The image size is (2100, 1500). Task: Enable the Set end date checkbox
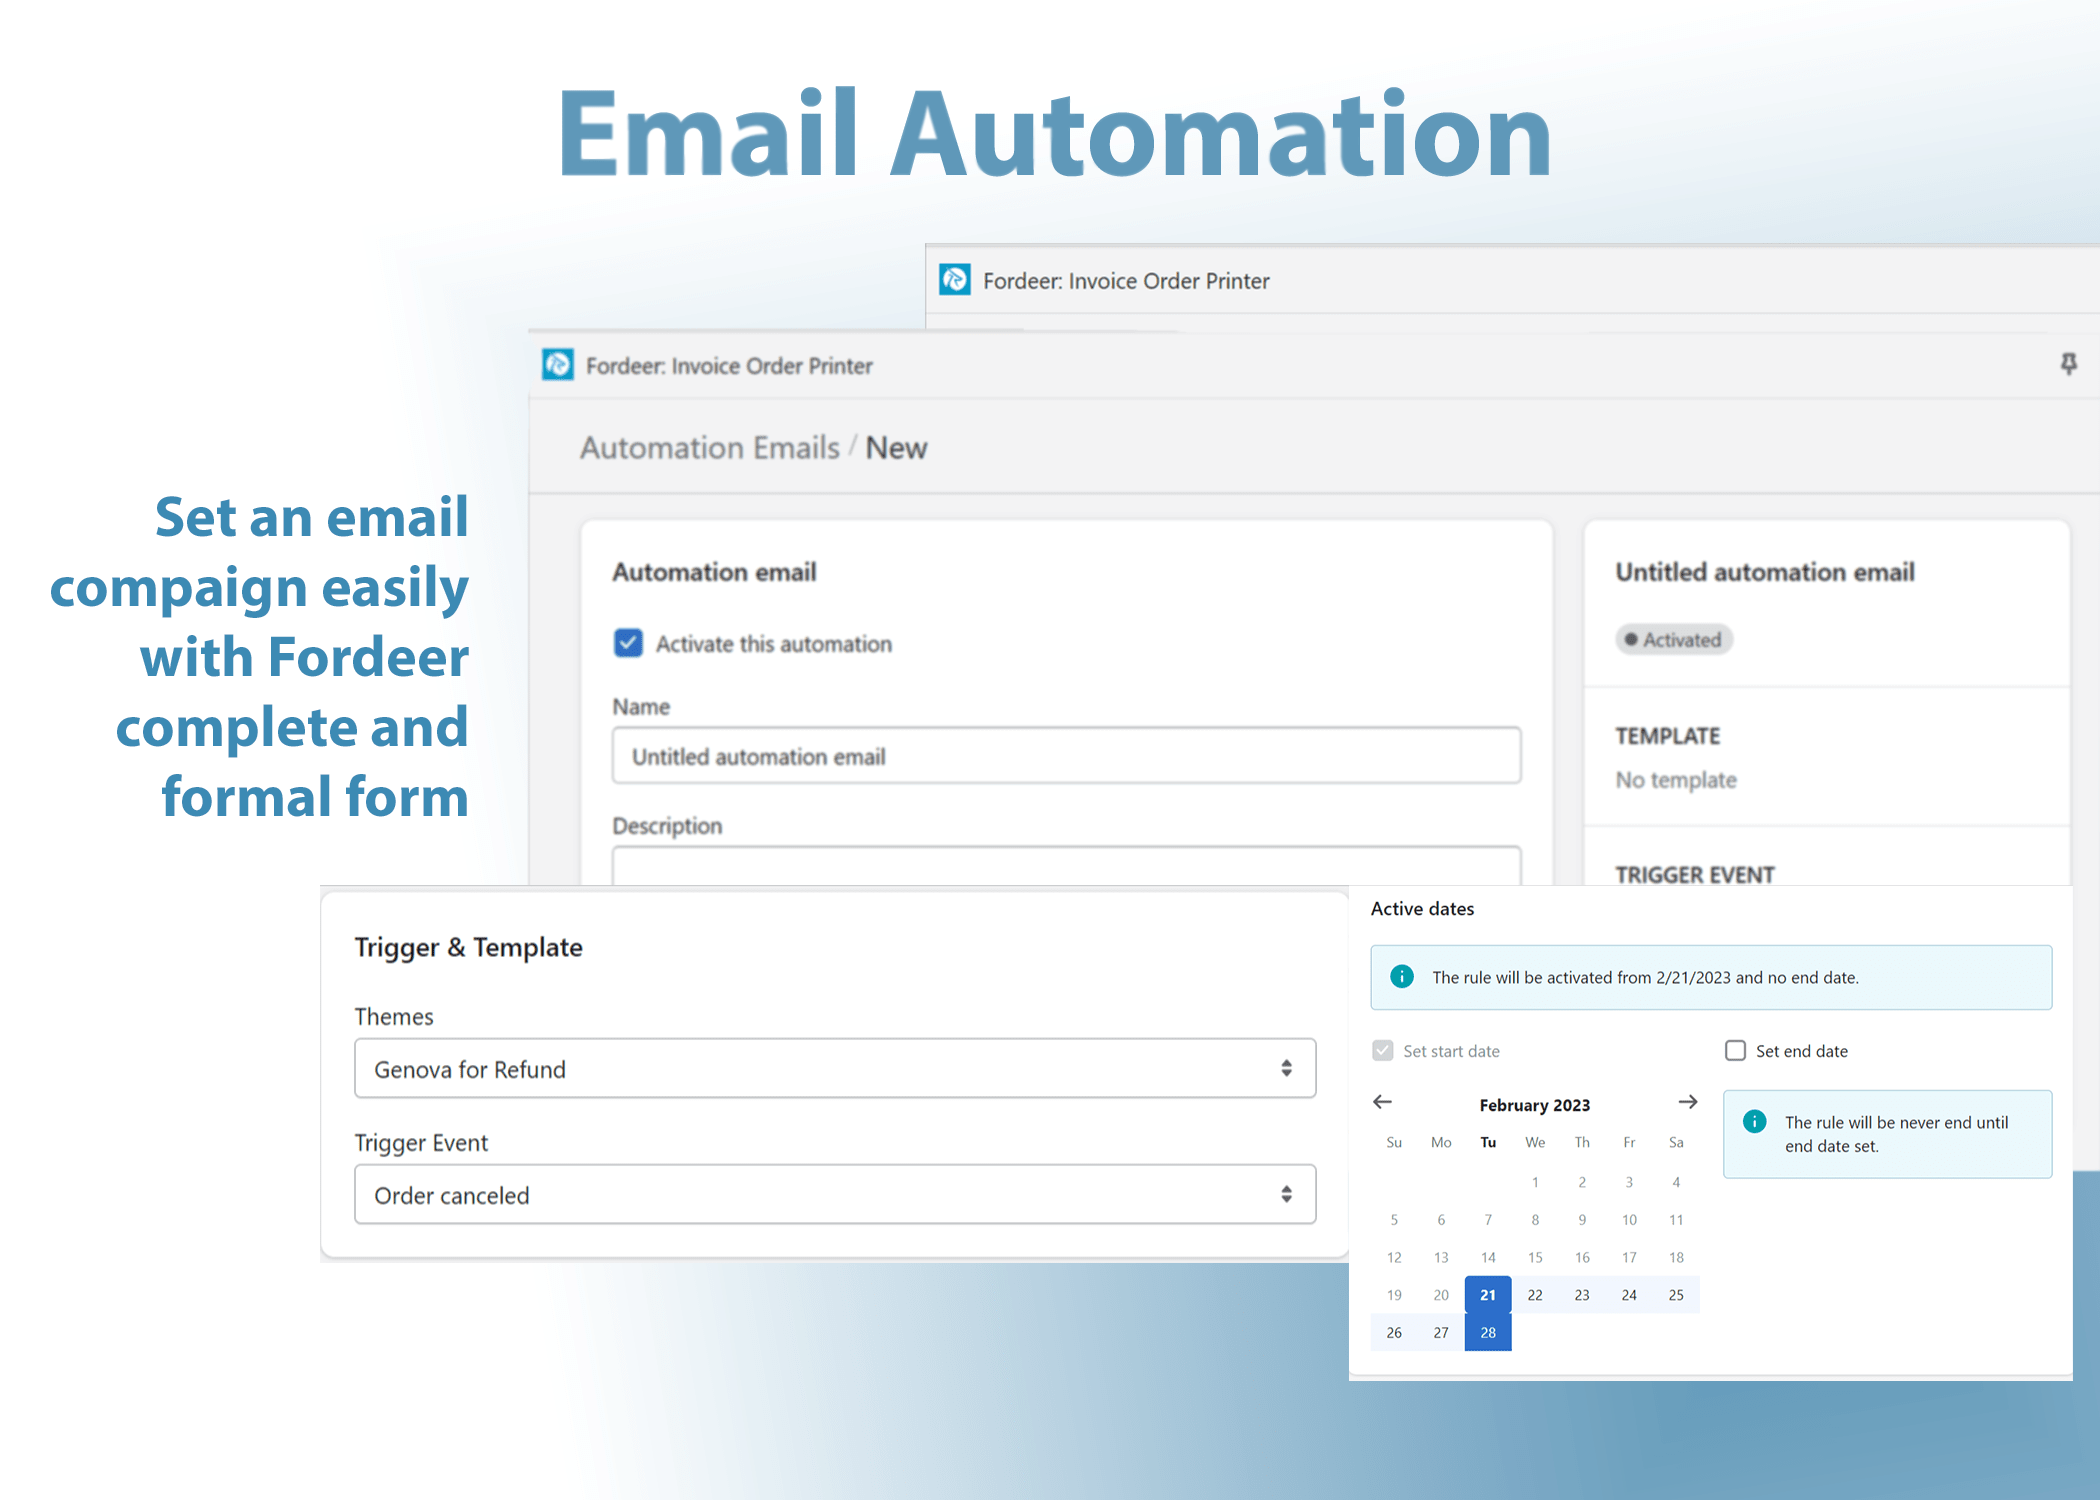pyautogui.click(x=1736, y=1051)
